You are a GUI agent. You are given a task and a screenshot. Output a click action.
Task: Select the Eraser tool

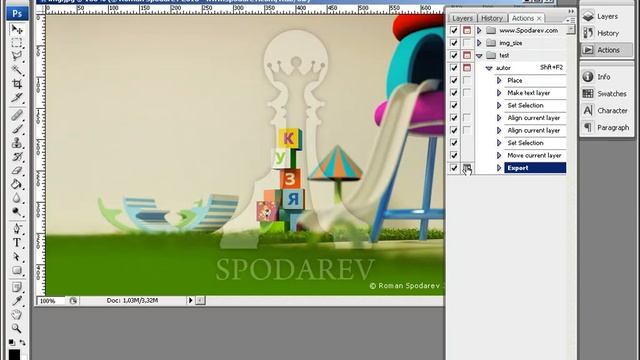[x=17, y=171]
